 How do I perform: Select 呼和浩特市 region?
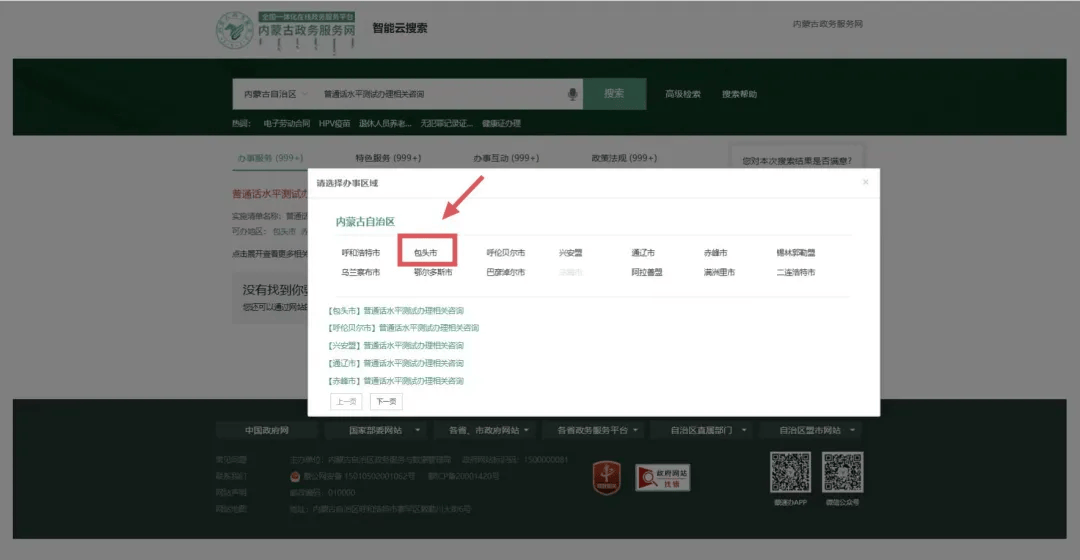point(361,253)
